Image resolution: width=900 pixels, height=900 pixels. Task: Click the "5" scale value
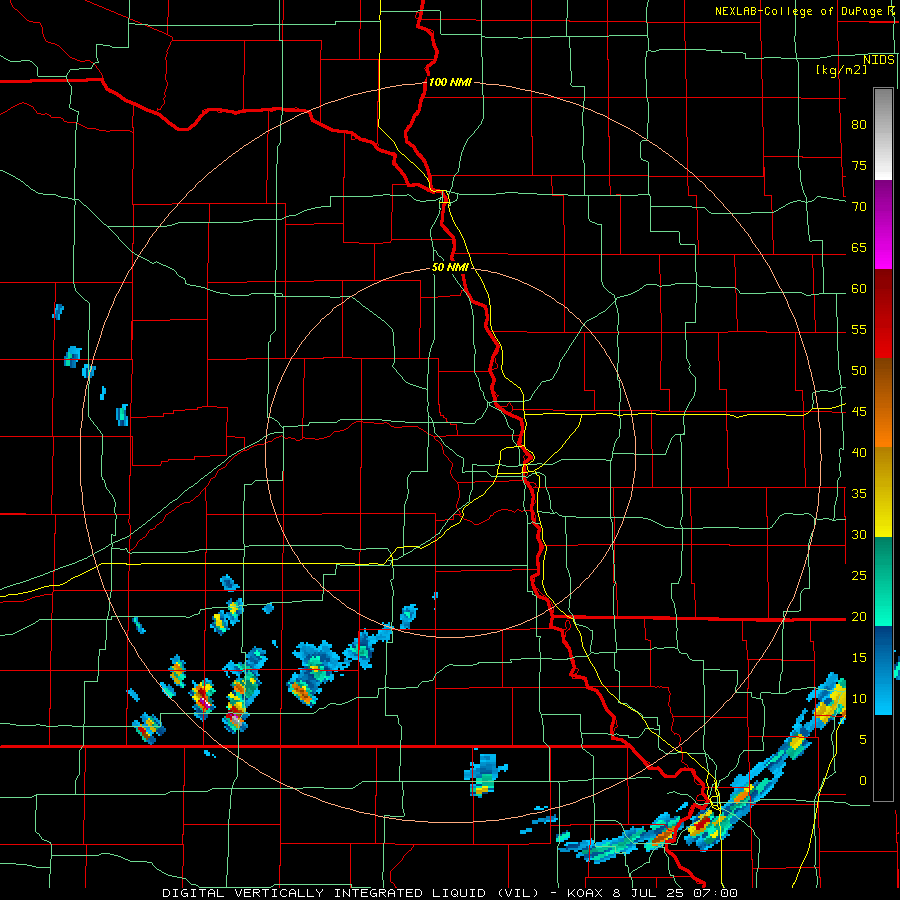tap(863, 739)
